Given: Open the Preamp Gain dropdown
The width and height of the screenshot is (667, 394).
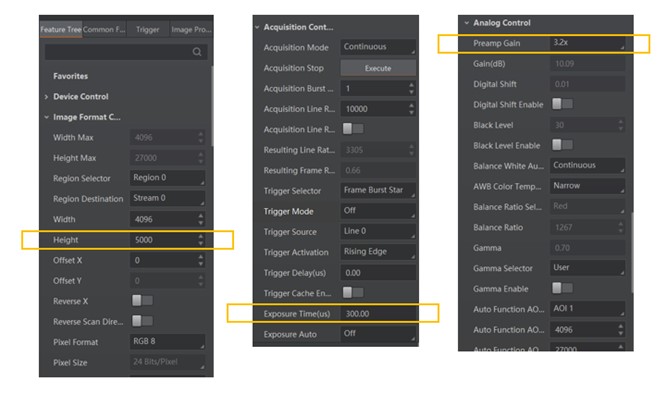Looking at the screenshot, I should [587, 43].
